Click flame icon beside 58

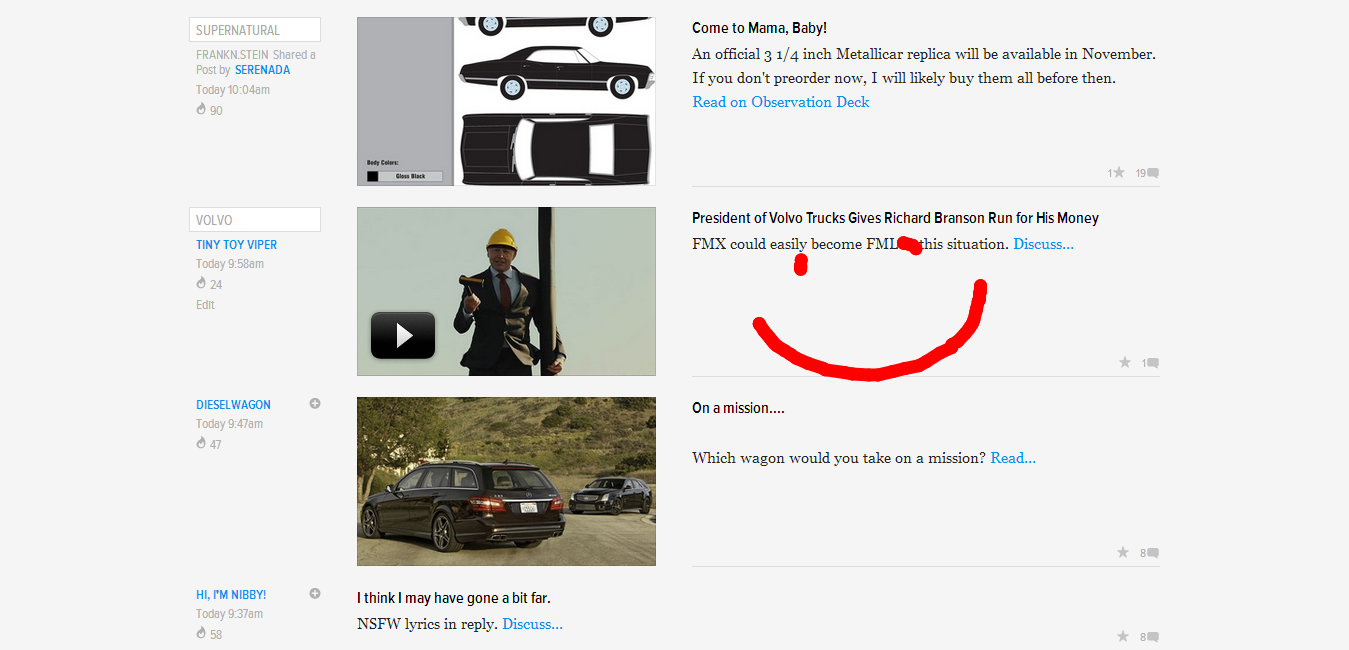pos(201,634)
